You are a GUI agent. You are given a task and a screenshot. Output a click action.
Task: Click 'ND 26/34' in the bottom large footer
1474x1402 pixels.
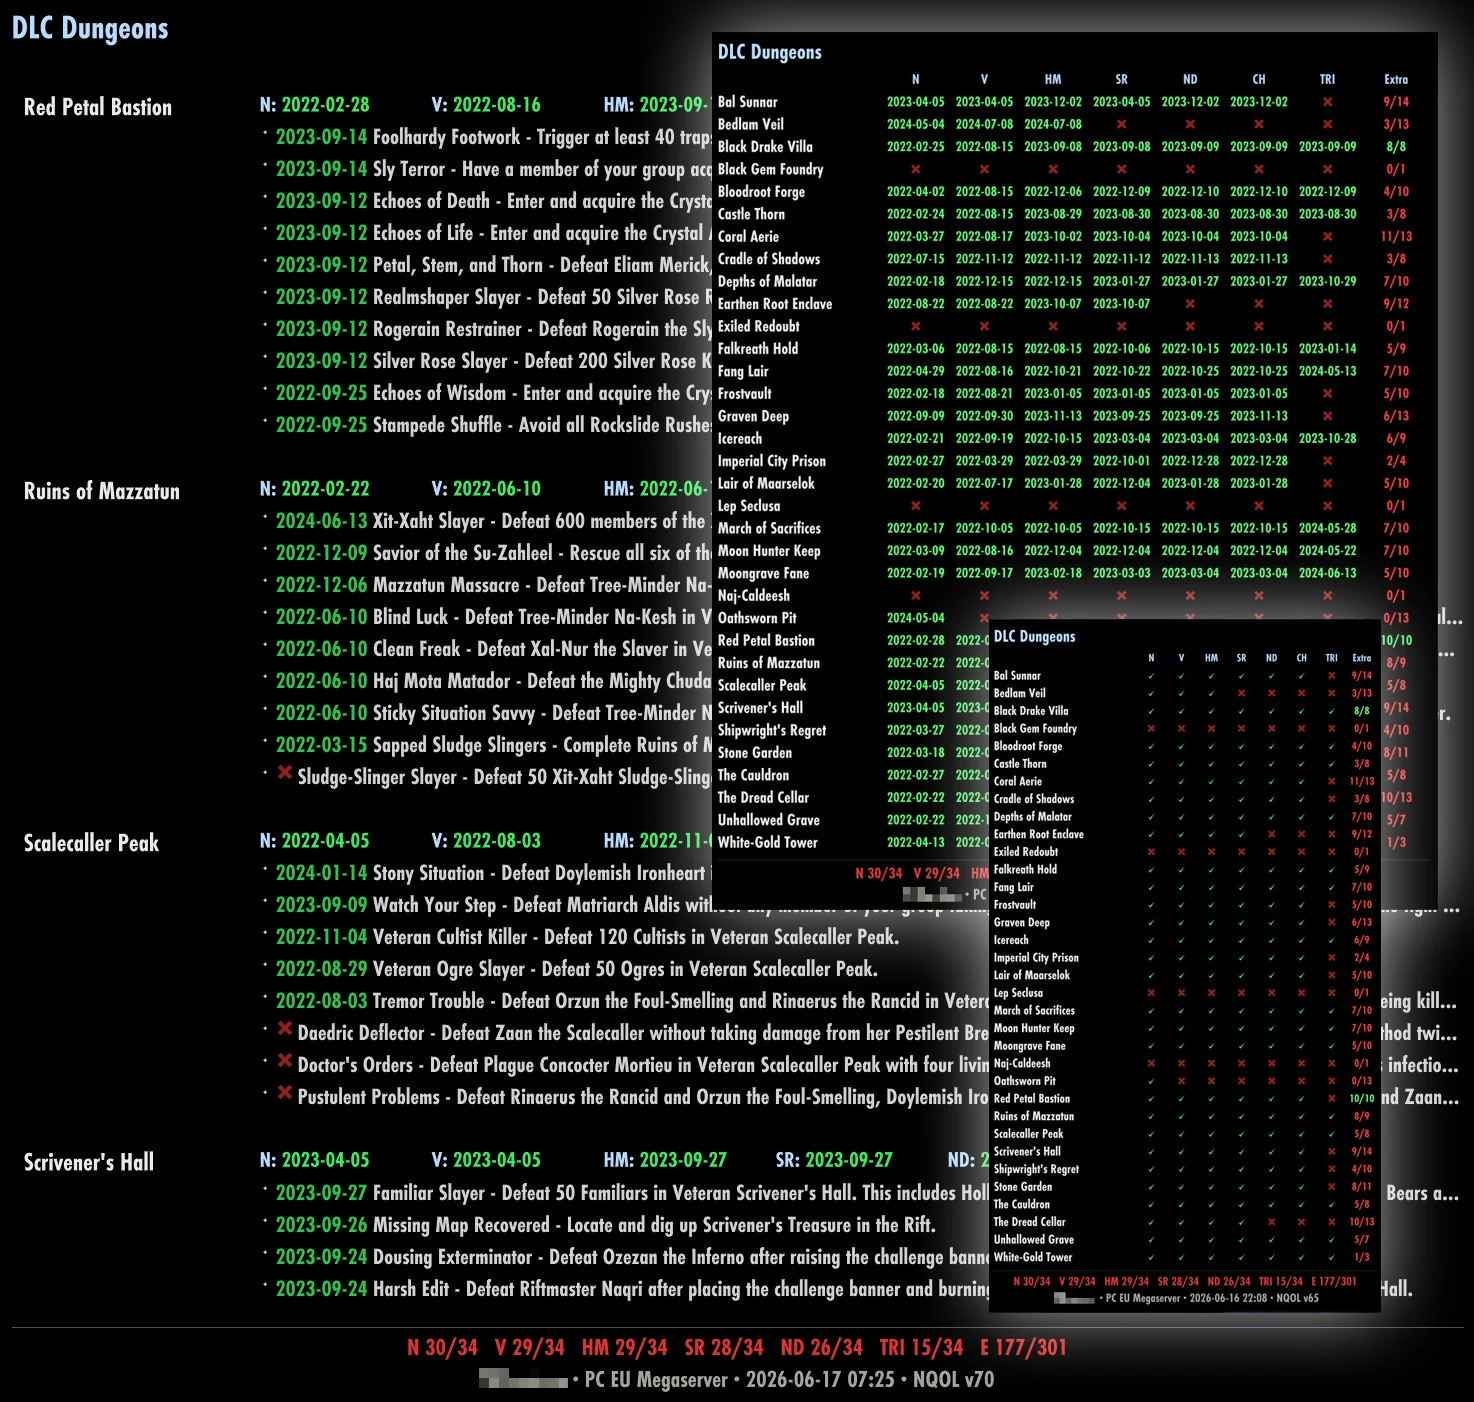click(822, 1348)
